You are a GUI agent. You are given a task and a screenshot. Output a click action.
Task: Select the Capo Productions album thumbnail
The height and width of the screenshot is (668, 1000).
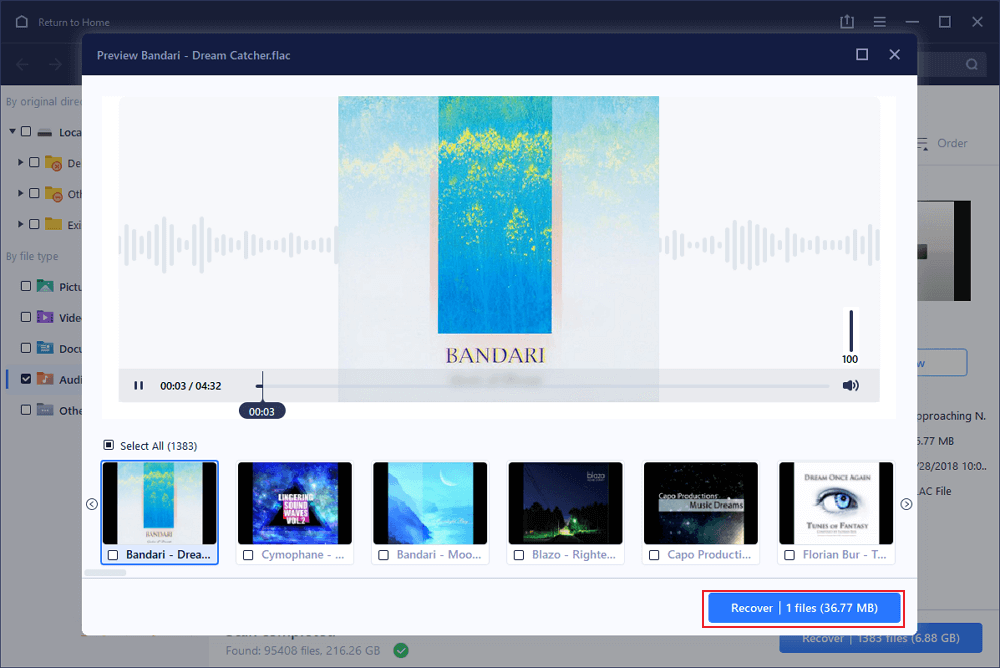point(701,503)
